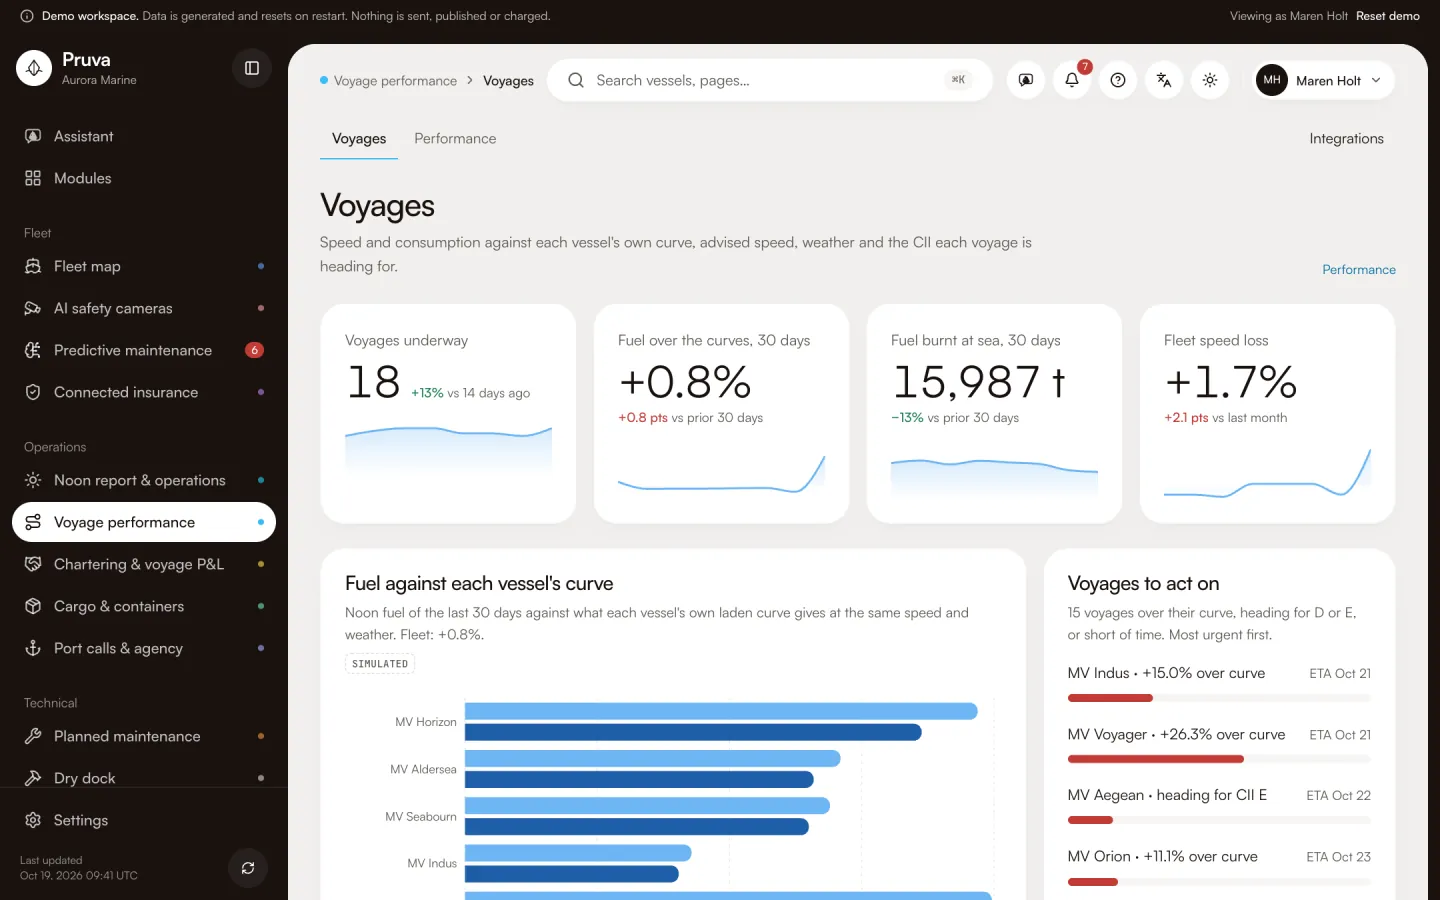Click the MV Horizon chart label
The height and width of the screenshot is (900, 1440).
[426, 722]
